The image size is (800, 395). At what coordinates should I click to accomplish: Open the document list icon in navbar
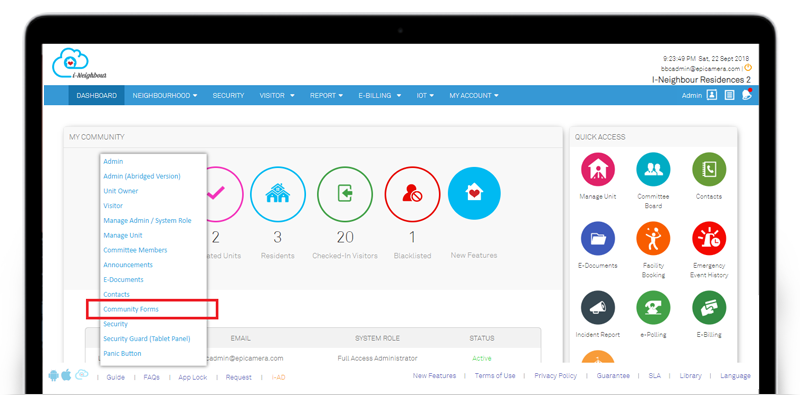730,95
